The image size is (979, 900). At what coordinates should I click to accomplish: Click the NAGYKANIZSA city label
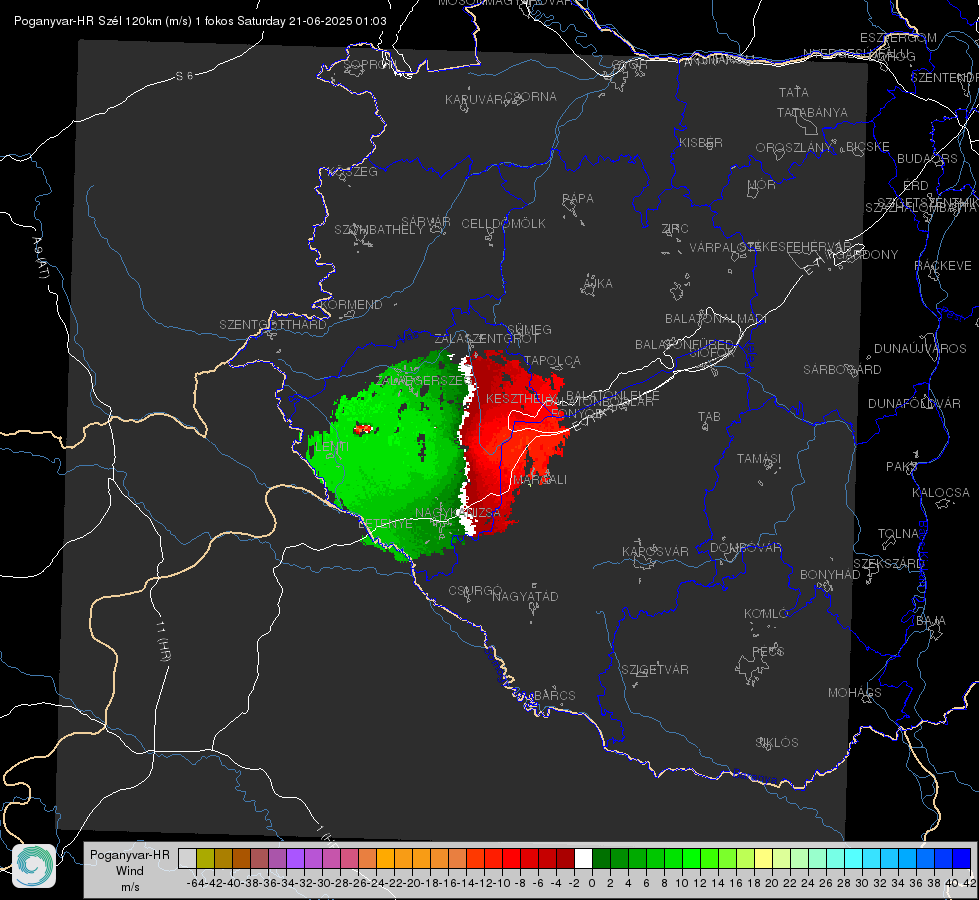pyautogui.click(x=458, y=513)
